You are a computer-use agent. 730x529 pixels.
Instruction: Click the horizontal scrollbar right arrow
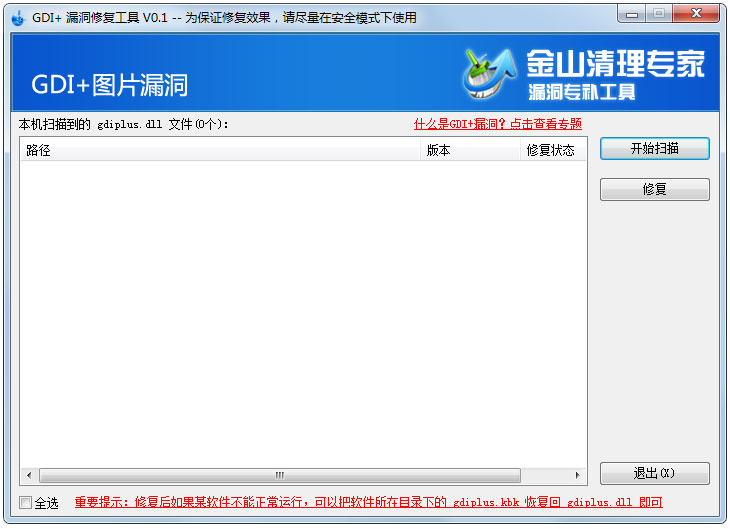point(577,475)
